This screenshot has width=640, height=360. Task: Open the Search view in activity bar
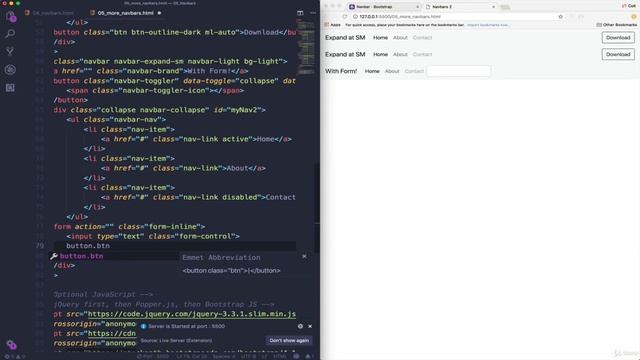tap(10, 33)
